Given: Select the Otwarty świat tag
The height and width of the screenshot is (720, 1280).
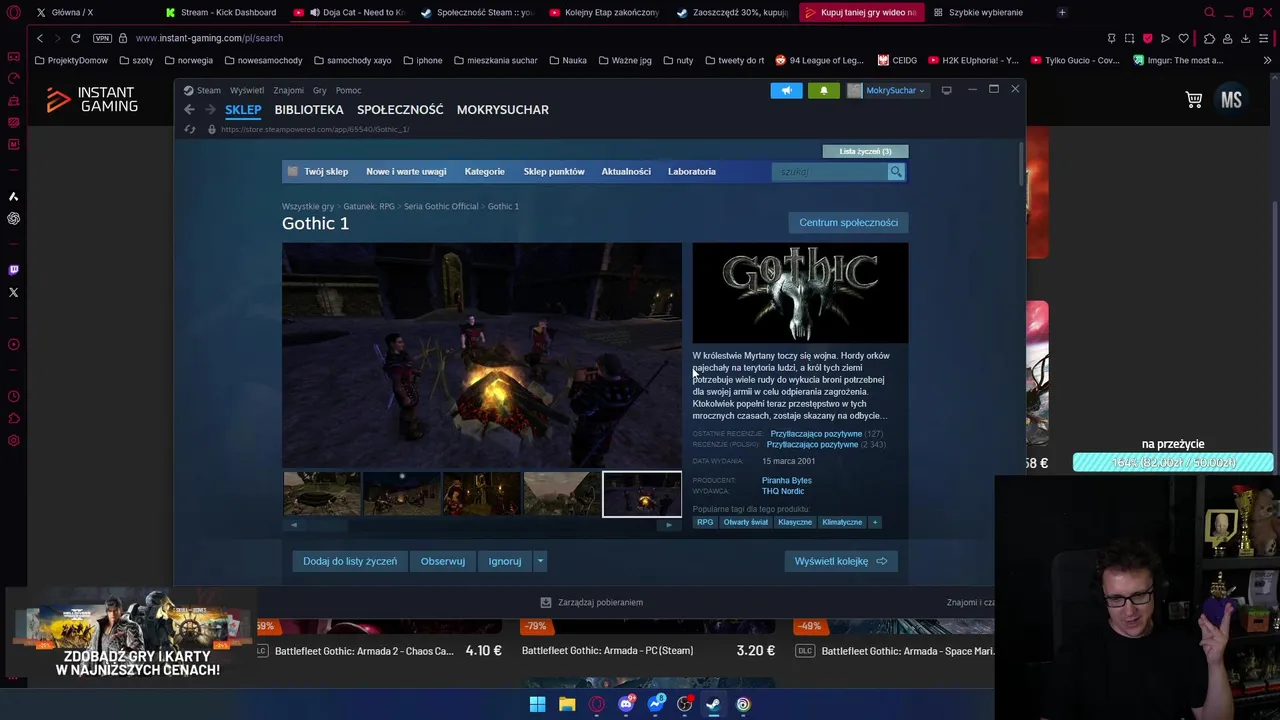Looking at the screenshot, I should point(746,522).
